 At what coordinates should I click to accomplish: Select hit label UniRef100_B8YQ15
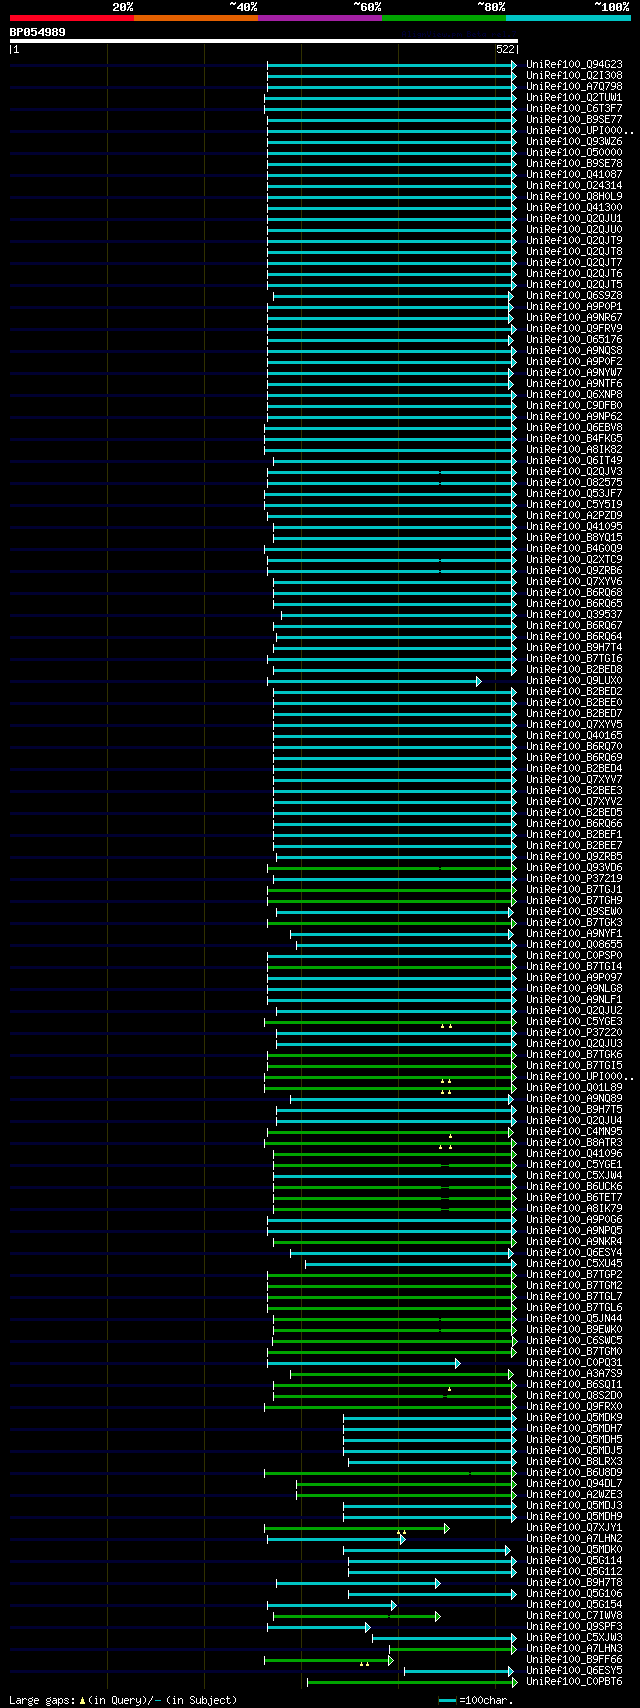click(574, 538)
